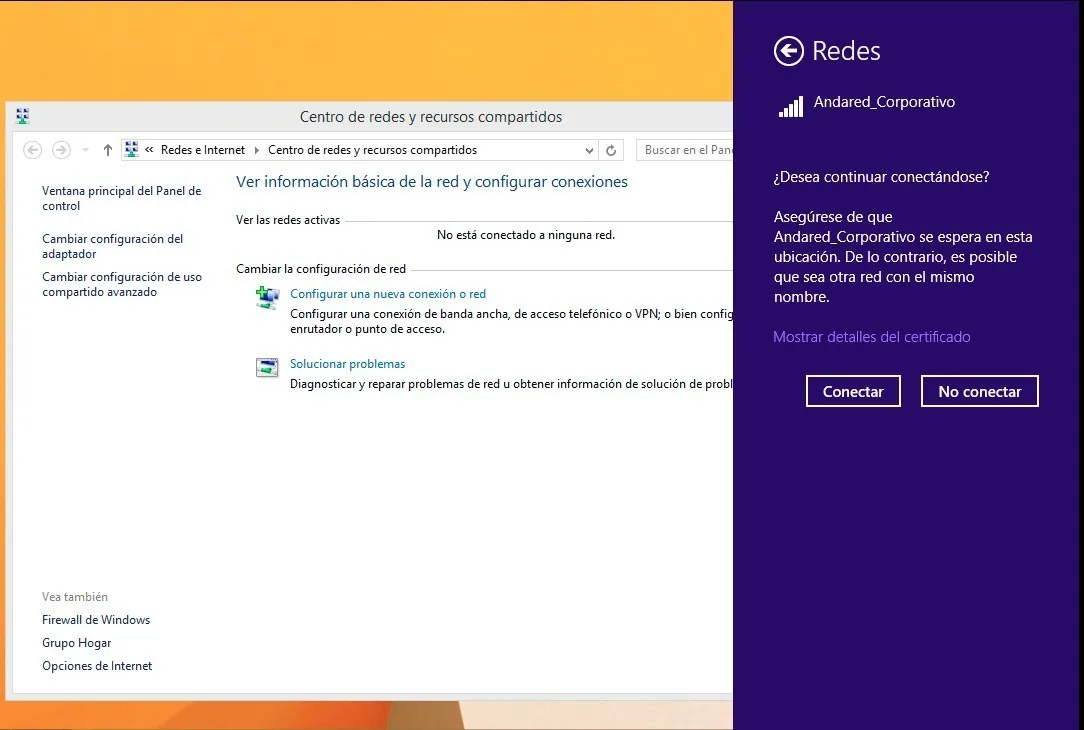Click the explorer Back navigation arrow
This screenshot has width=1084, height=730.
(x=32, y=150)
